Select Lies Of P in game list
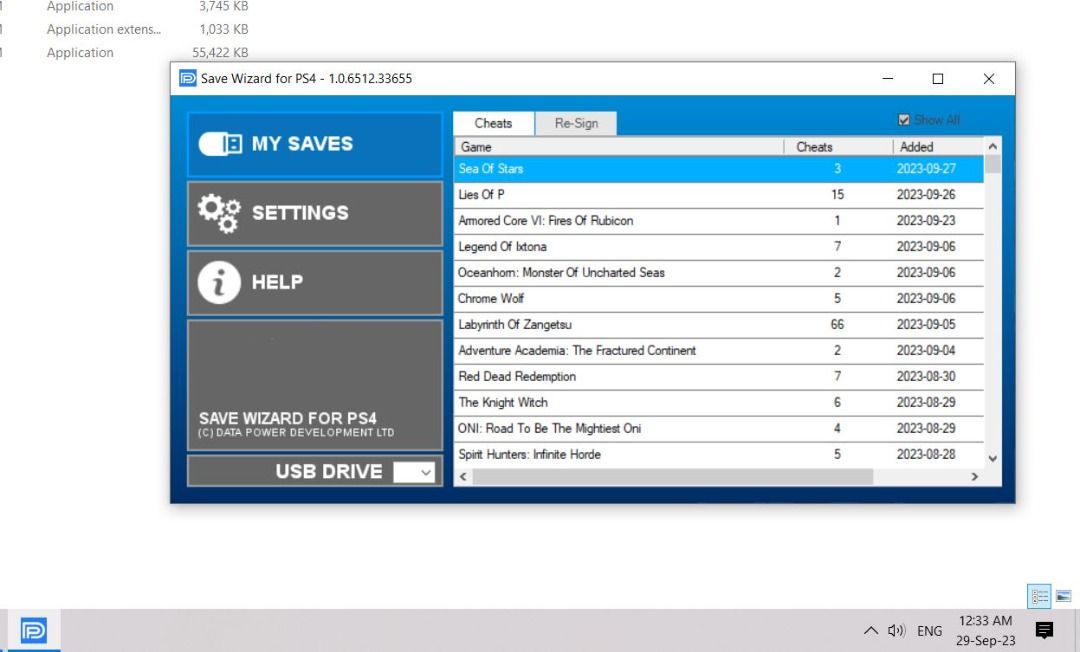1080x652 pixels. click(718, 195)
